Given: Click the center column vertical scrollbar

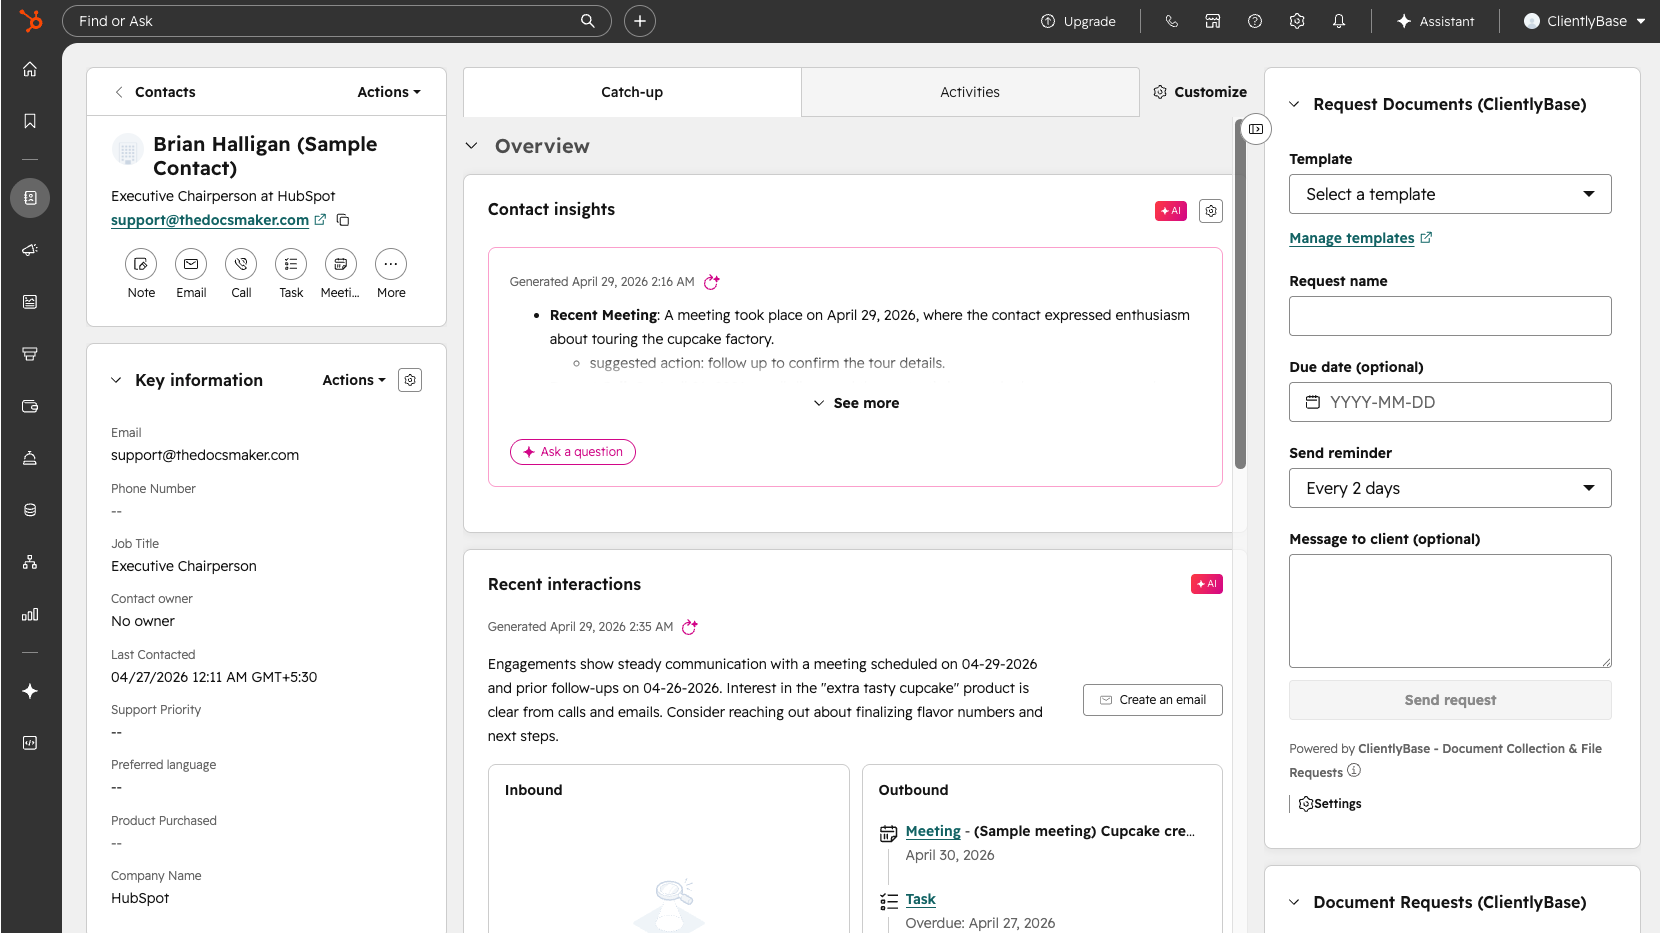Looking at the screenshot, I should point(1240,295).
